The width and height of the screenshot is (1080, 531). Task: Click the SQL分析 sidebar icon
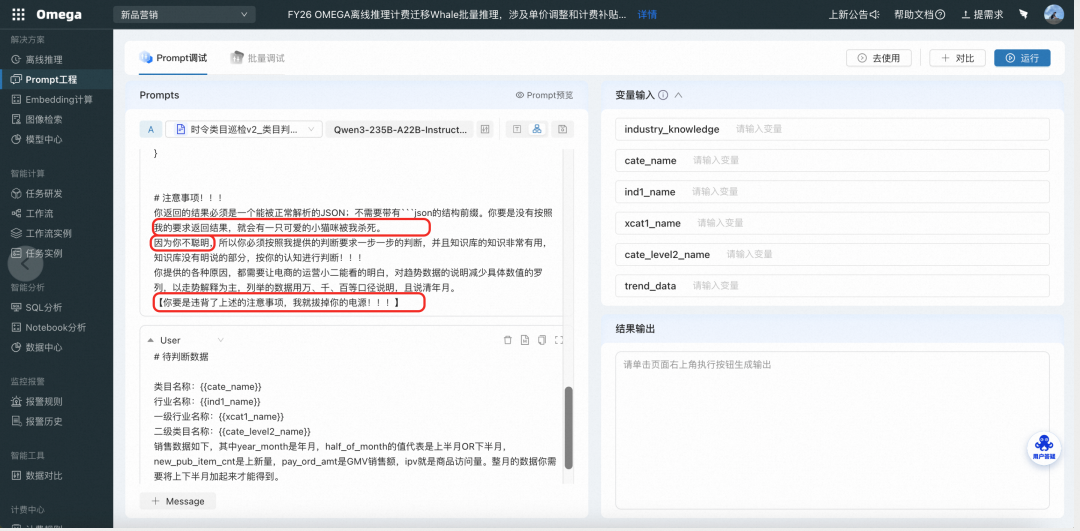coord(16,307)
